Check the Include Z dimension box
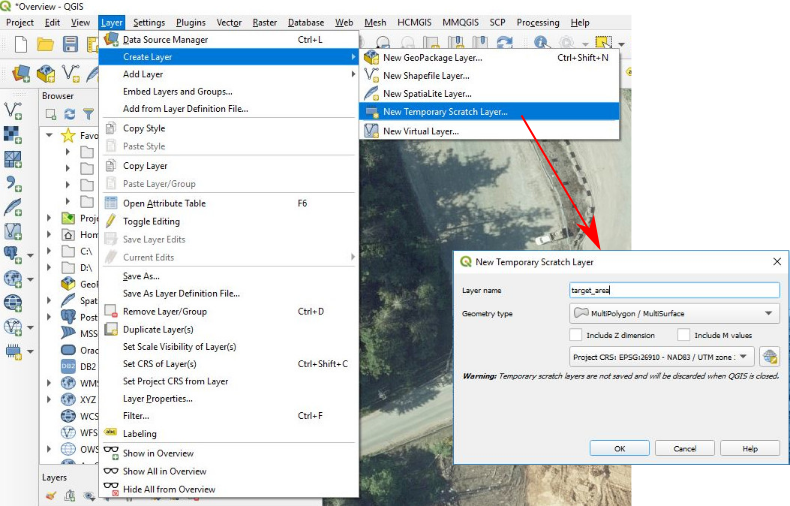 pos(575,335)
